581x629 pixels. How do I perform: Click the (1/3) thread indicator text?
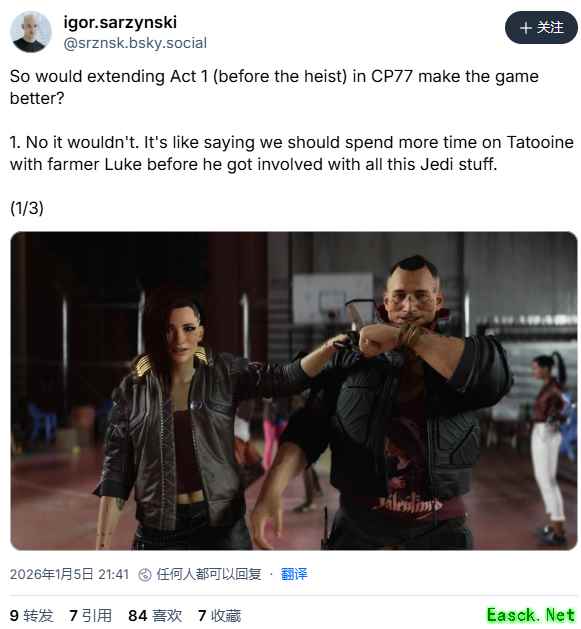[27, 208]
